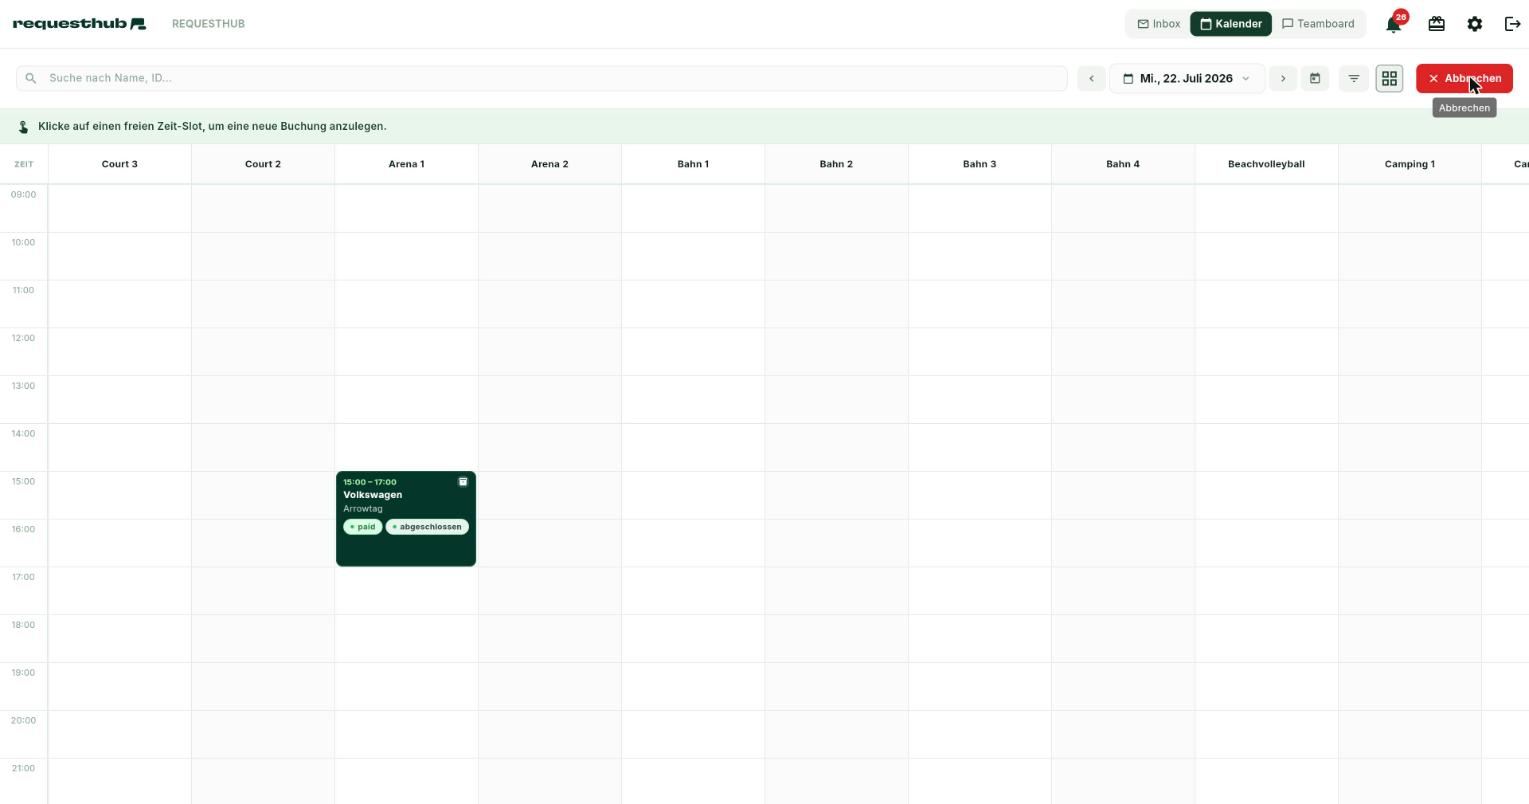Open the settings gear
The height and width of the screenshot is (804, 1529).
click(1474, 24)
